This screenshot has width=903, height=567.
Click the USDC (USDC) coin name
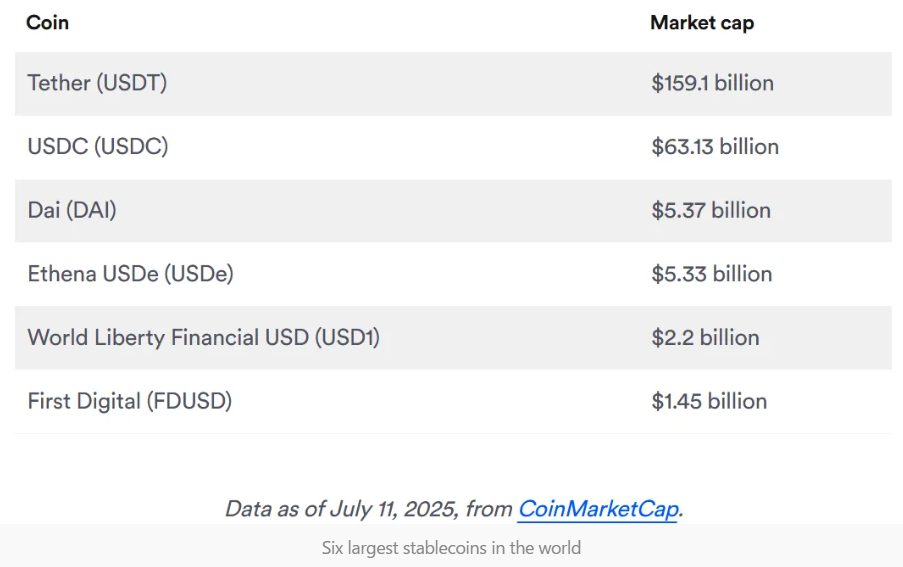point(98,146)
